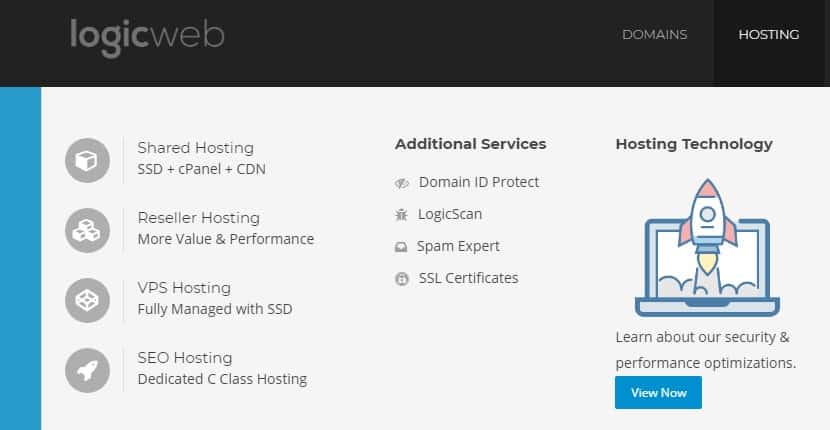Open the Shared Hosting link

(195, 148)
